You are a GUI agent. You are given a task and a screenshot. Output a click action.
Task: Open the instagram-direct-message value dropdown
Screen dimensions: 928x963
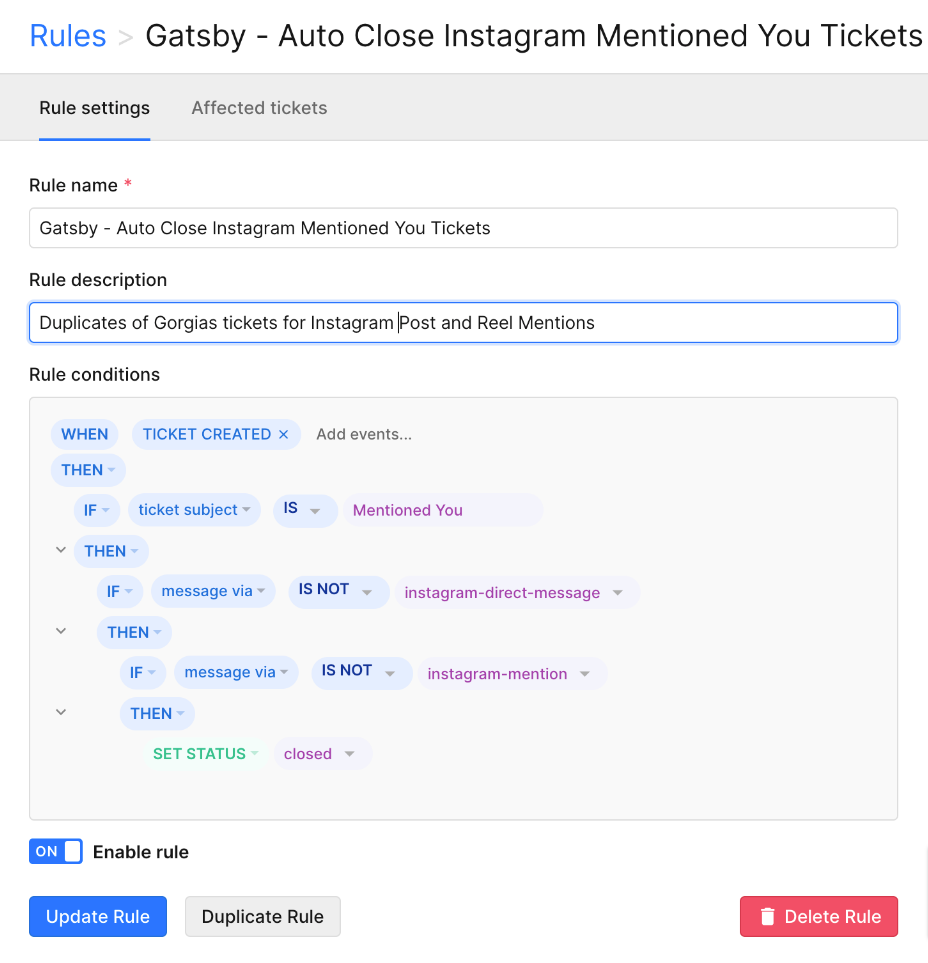click(517, 593)
